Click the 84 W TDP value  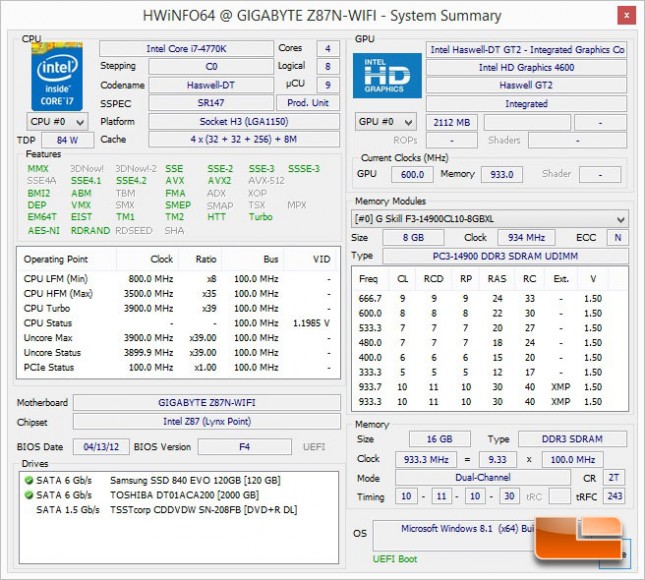tap(67, 140)
